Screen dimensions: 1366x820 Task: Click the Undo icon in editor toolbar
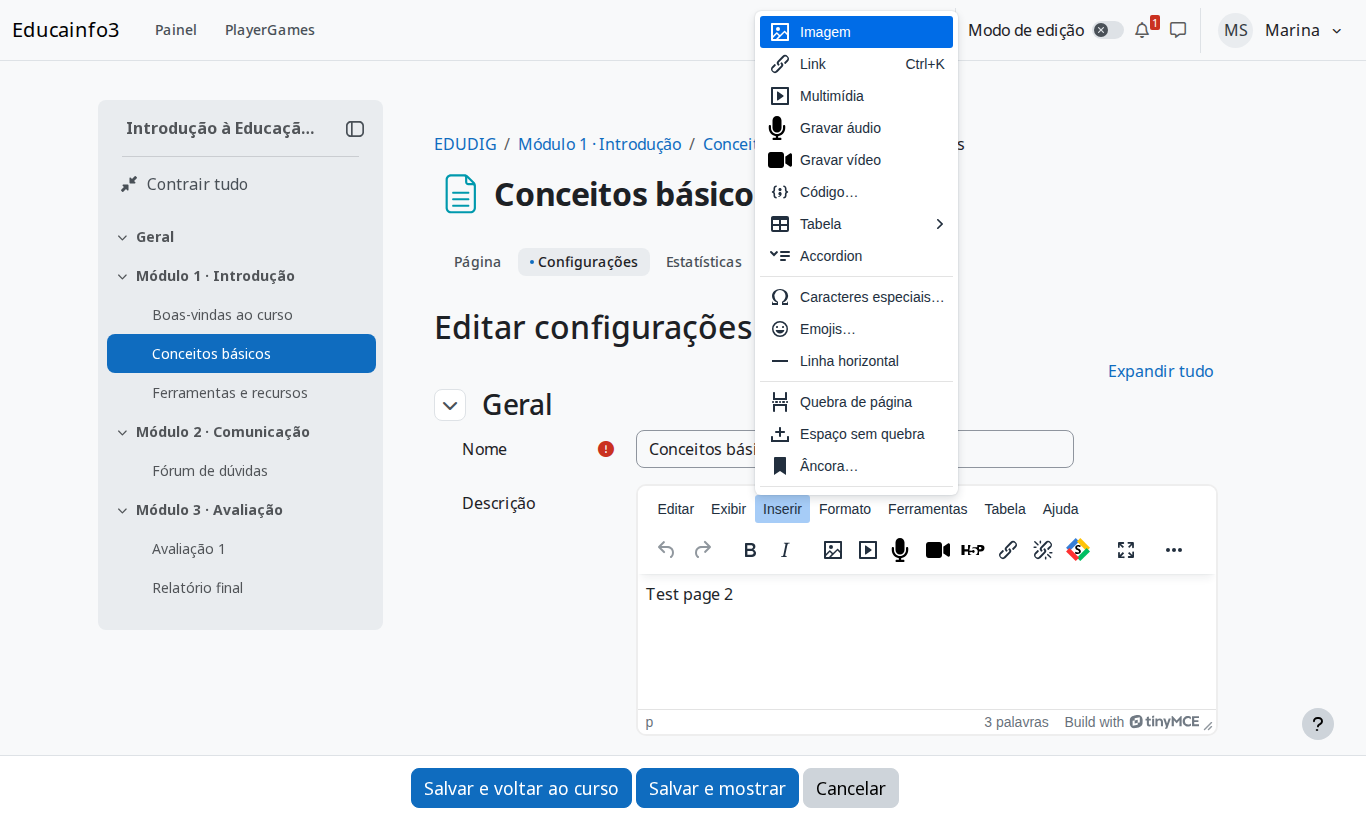[x=666, y=550]
